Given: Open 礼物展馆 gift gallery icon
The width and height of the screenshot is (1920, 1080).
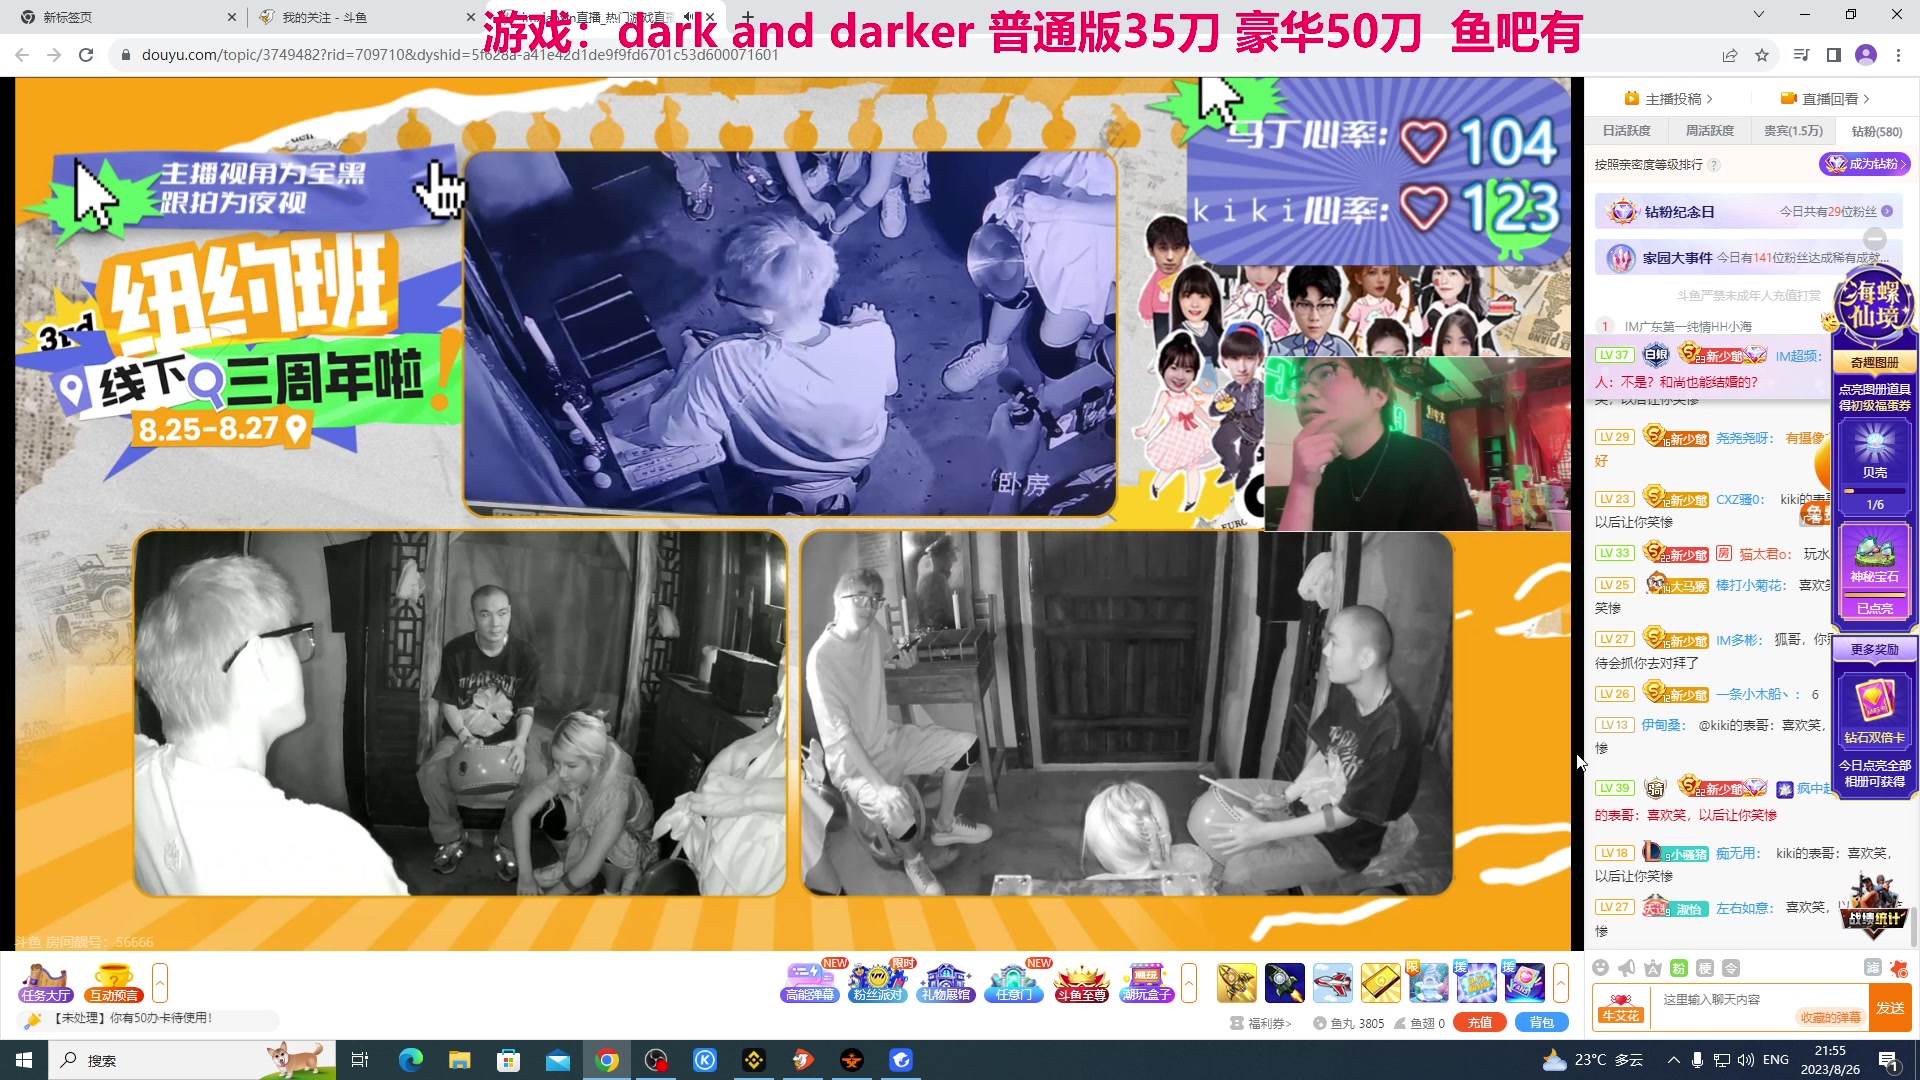Looking at the screenshot, I should (x=946, y=983).
